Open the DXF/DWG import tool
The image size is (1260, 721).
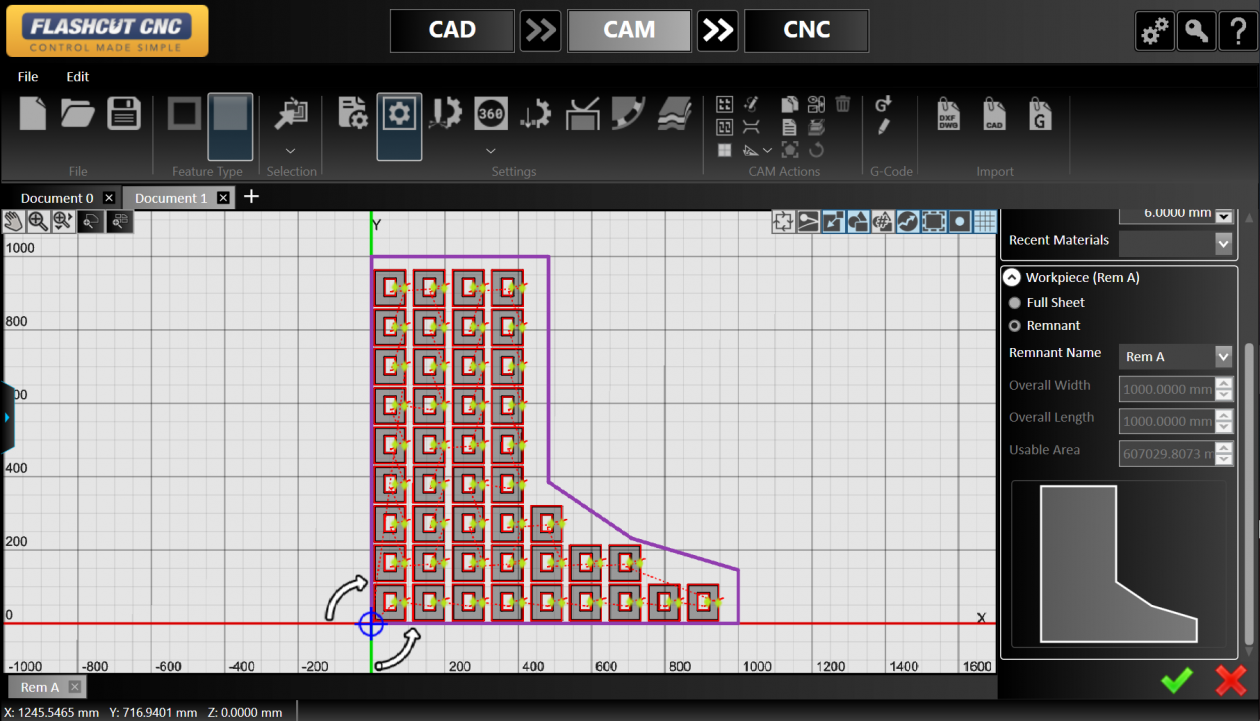(x=948, y=113)
